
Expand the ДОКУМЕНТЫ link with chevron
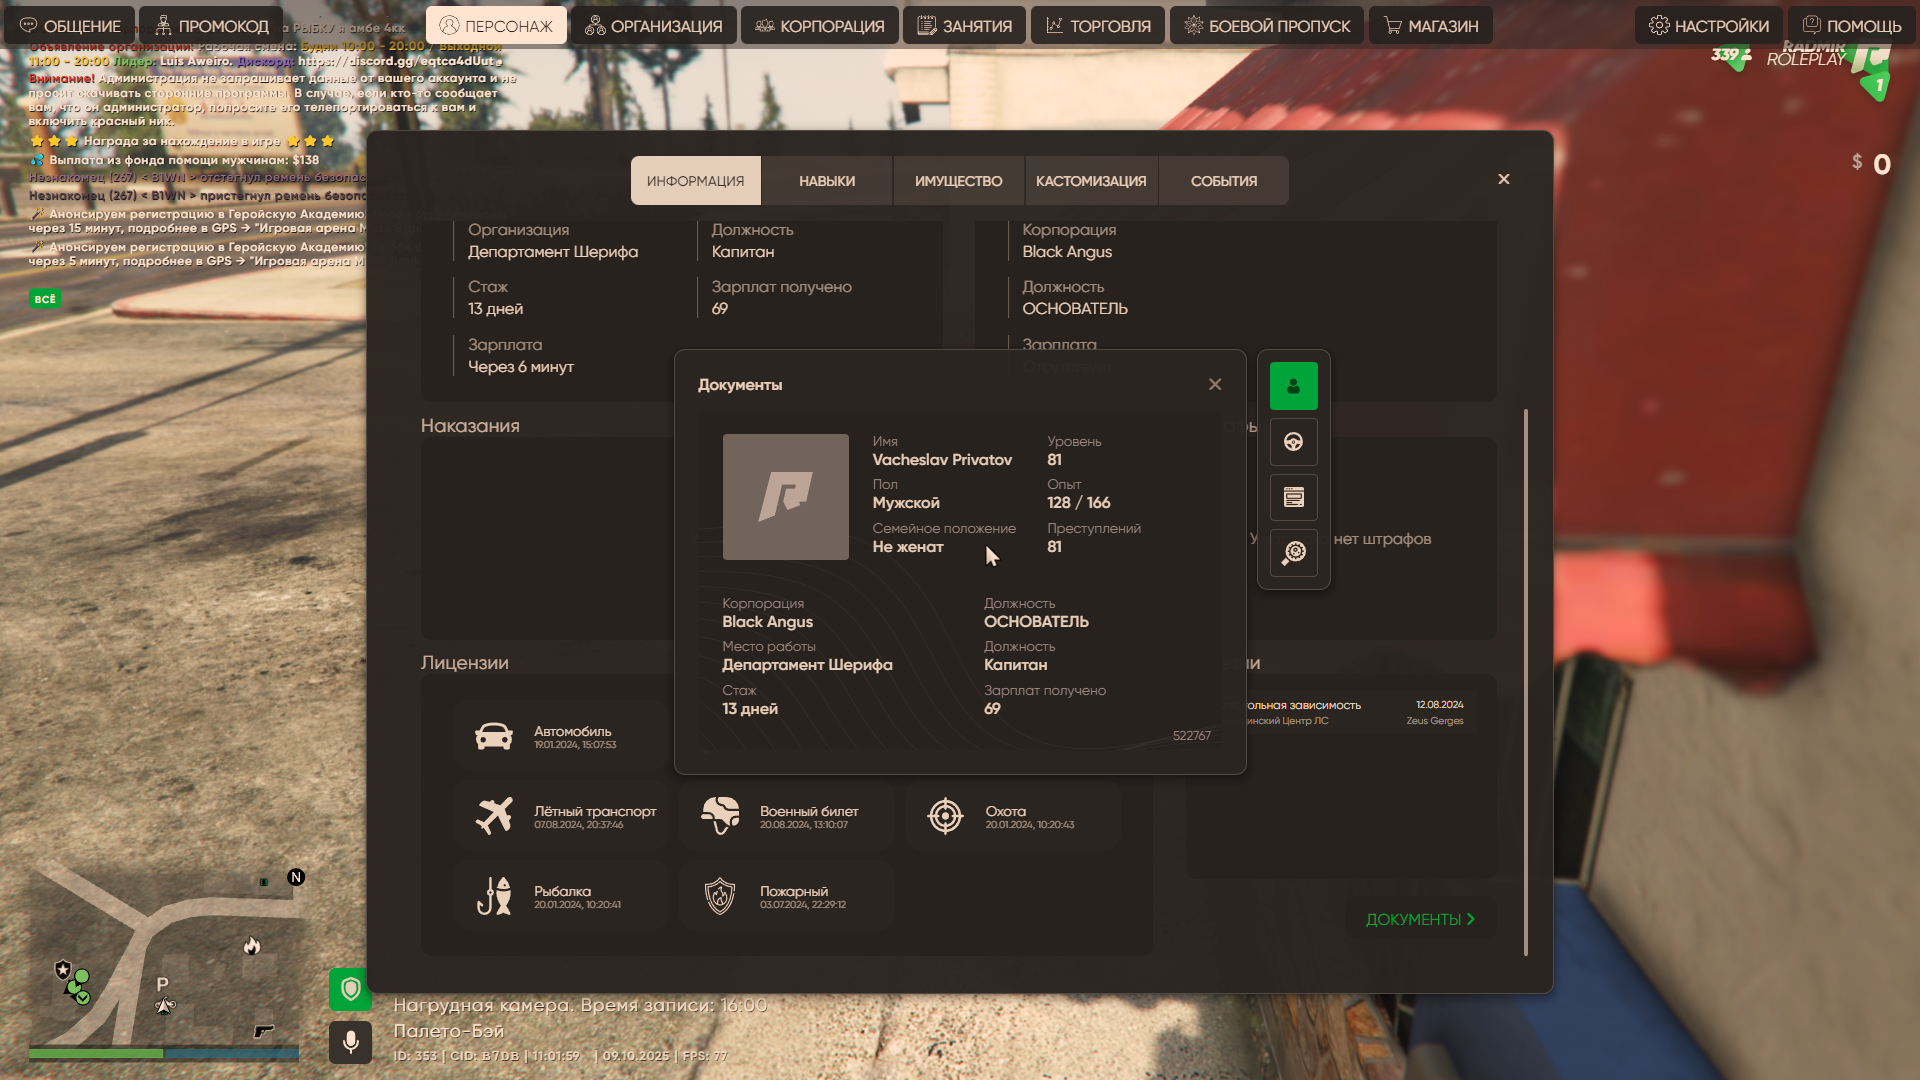(x=1420, y=919)
